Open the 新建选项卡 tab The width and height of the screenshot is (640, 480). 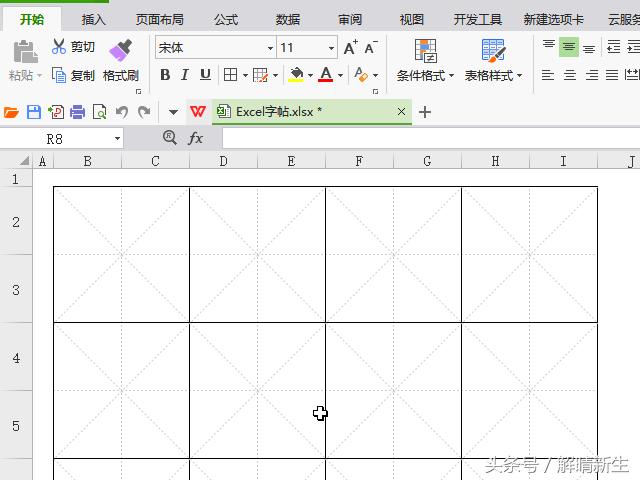[x=553, y=19]
